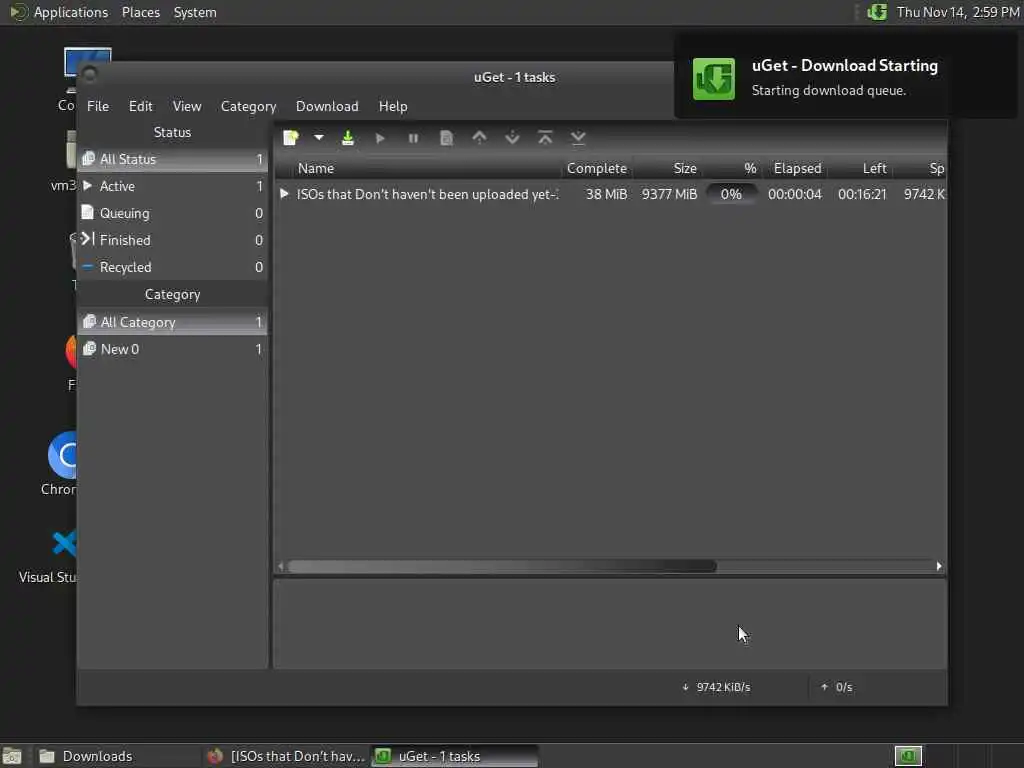Select the Active status filter
Image resolution: width=1024 pixels, height=768 pixels.
(172, 186)
